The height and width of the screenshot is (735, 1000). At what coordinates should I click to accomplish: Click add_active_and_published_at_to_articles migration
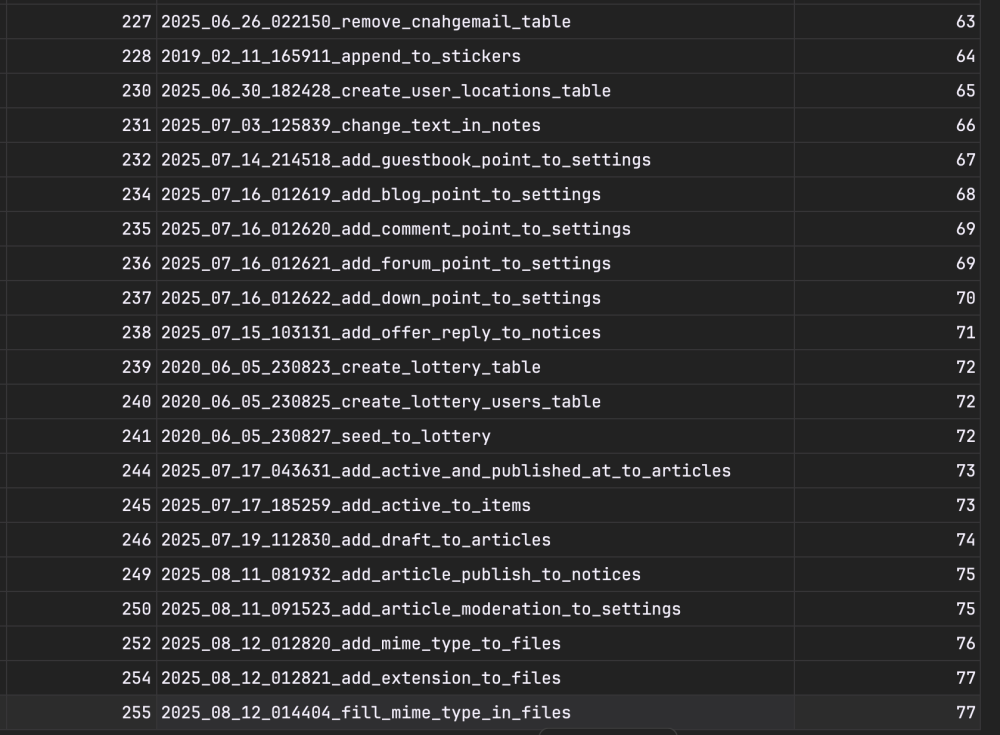point(446,470)
